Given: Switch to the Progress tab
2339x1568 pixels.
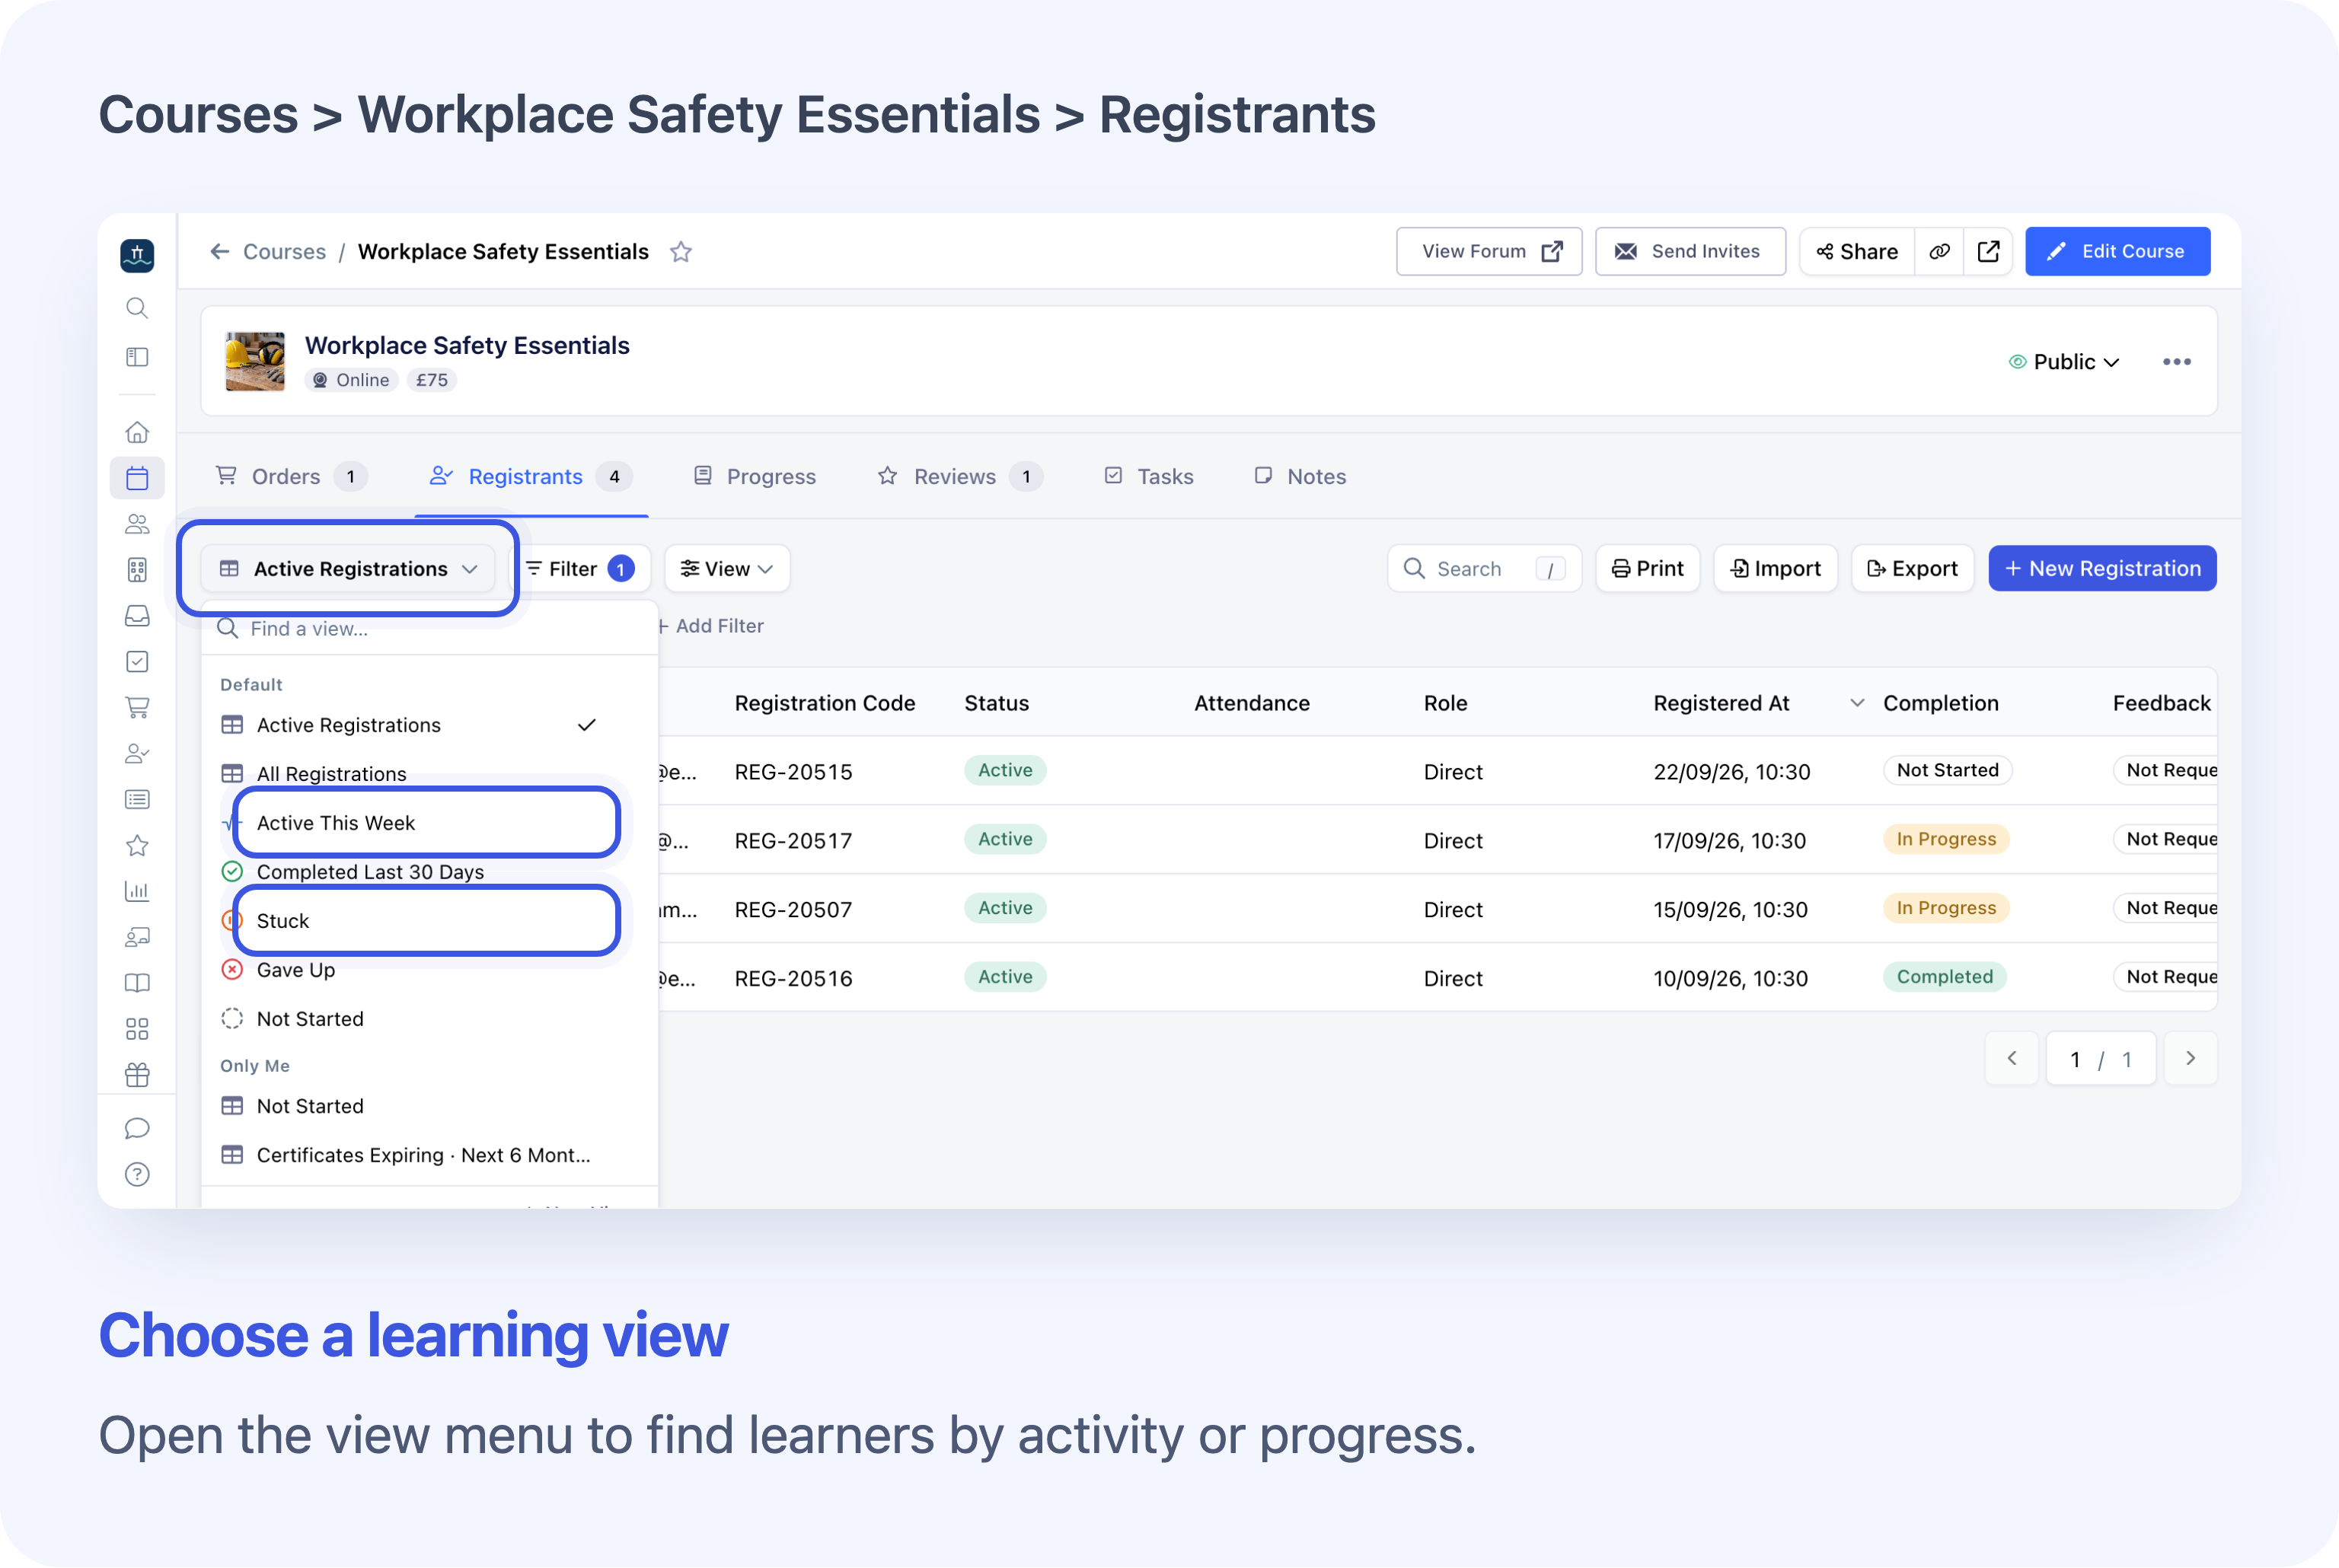Looking at the screenshot, I should click(x=755, y=477).
